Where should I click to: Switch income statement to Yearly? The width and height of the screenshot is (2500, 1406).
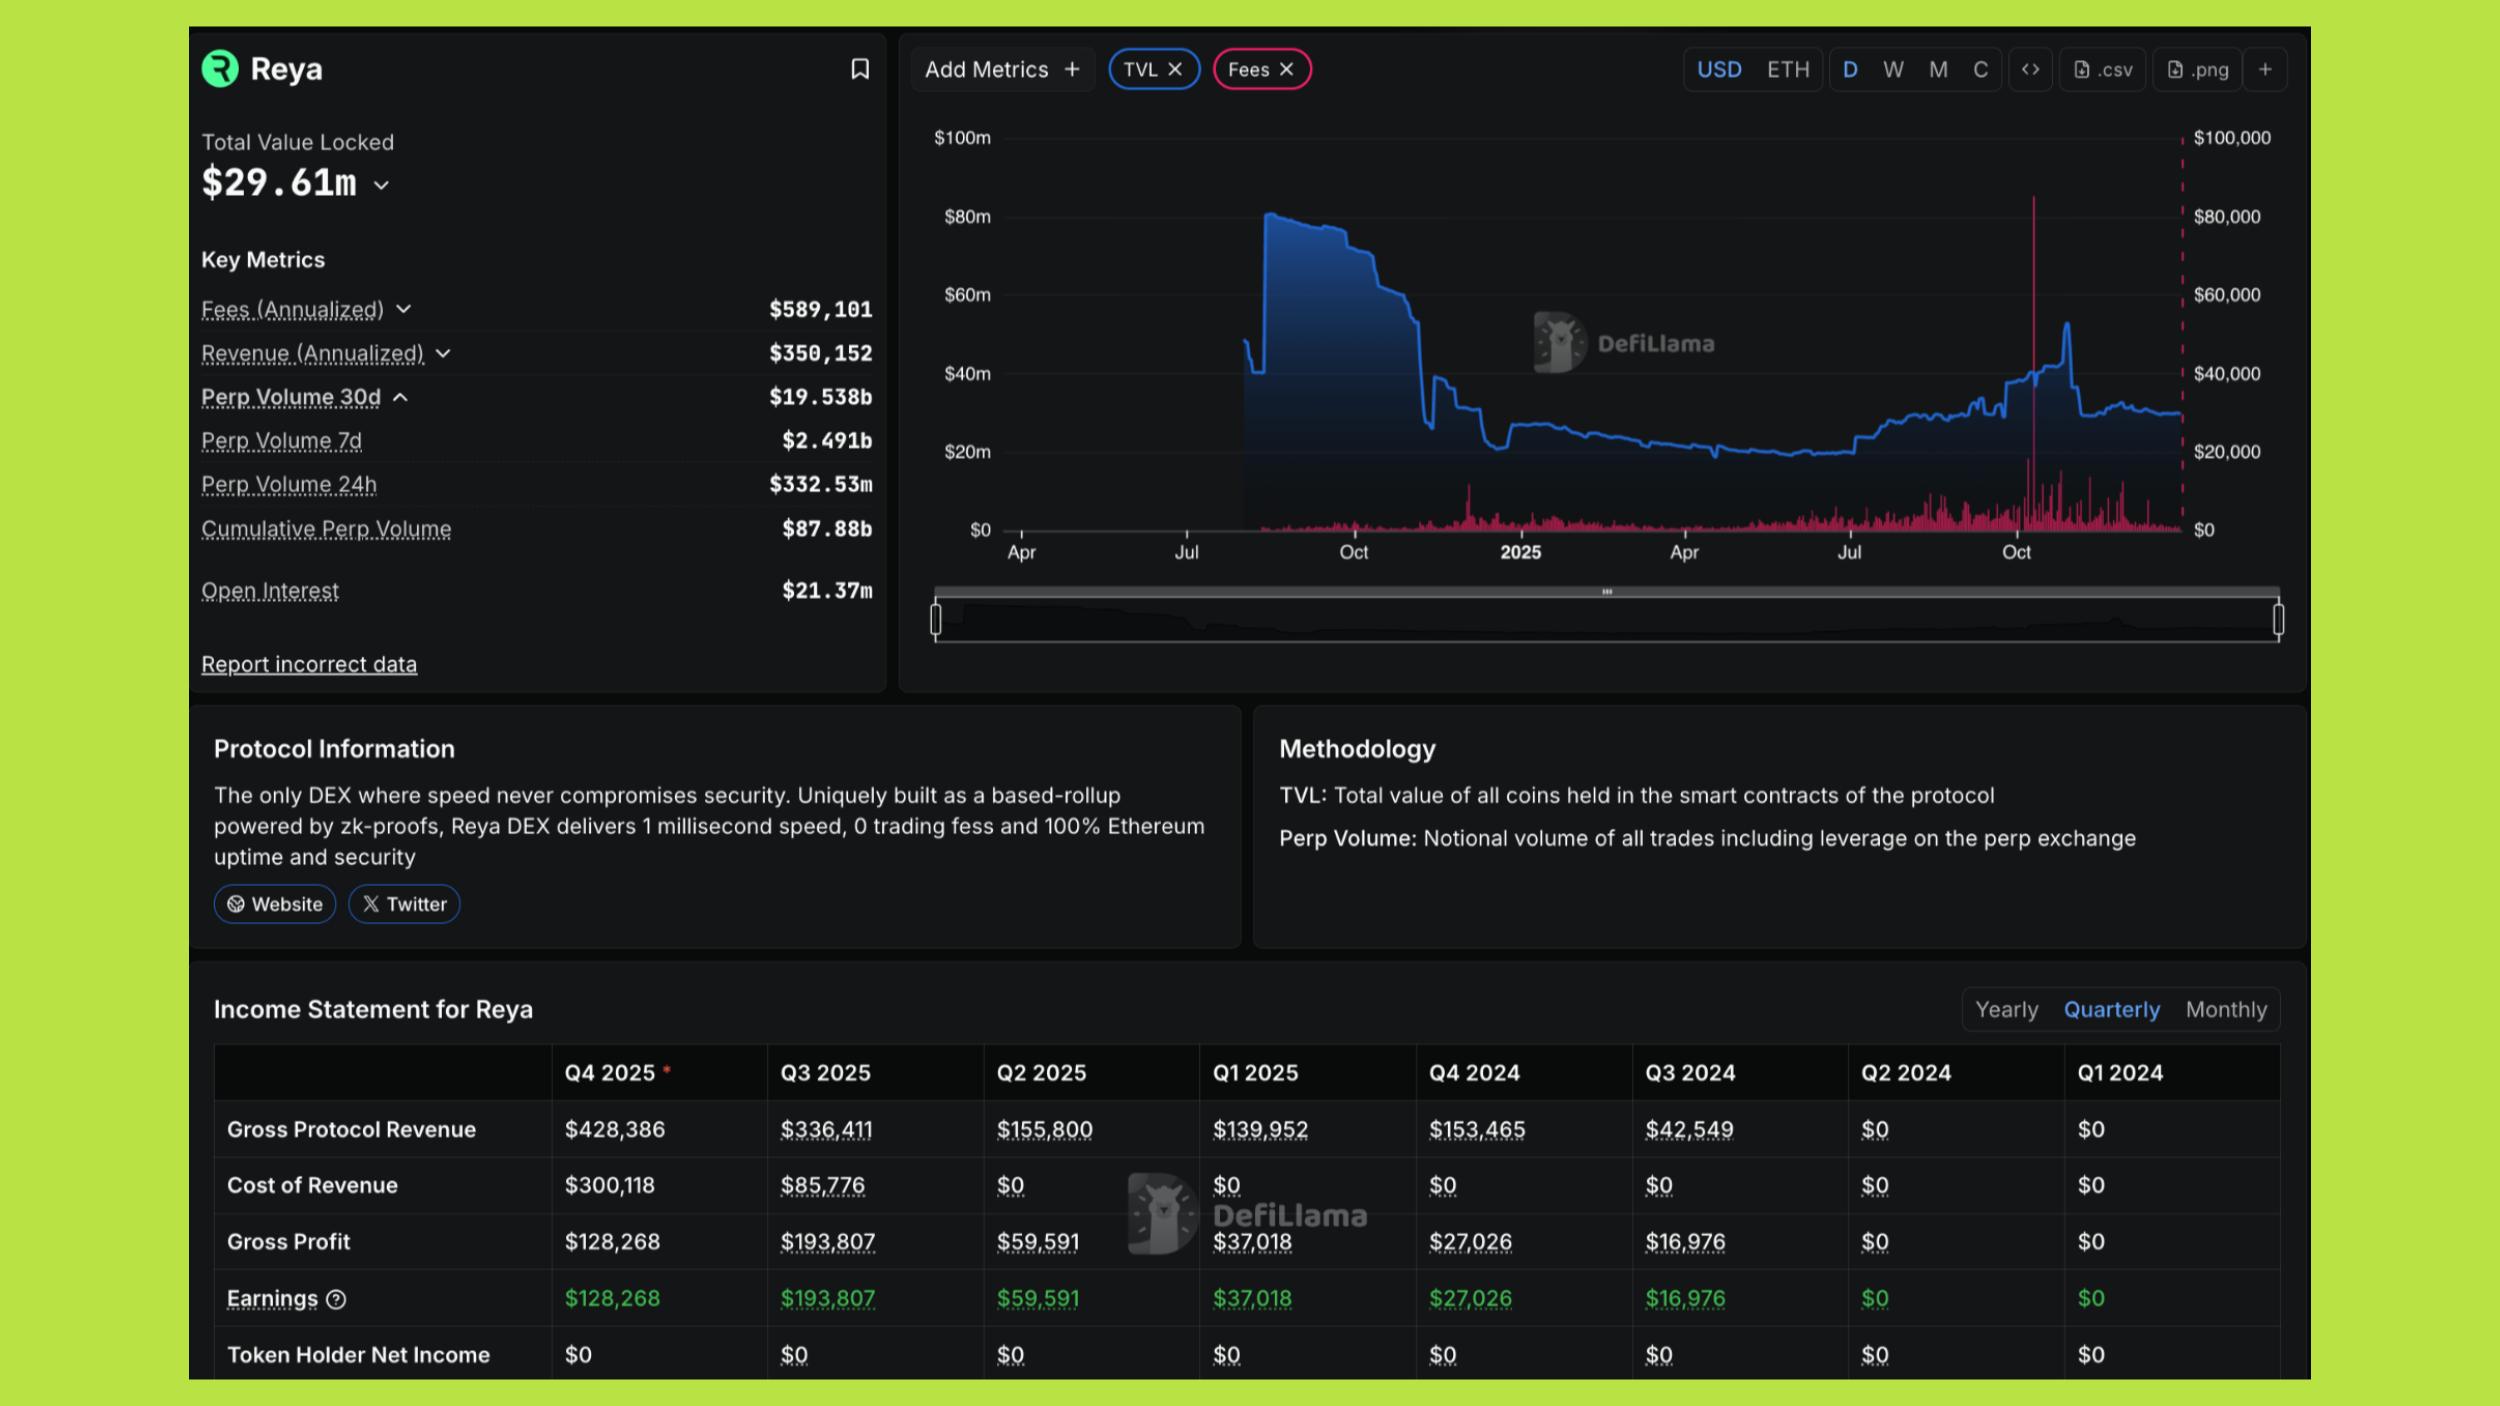coord(2006,1009)
